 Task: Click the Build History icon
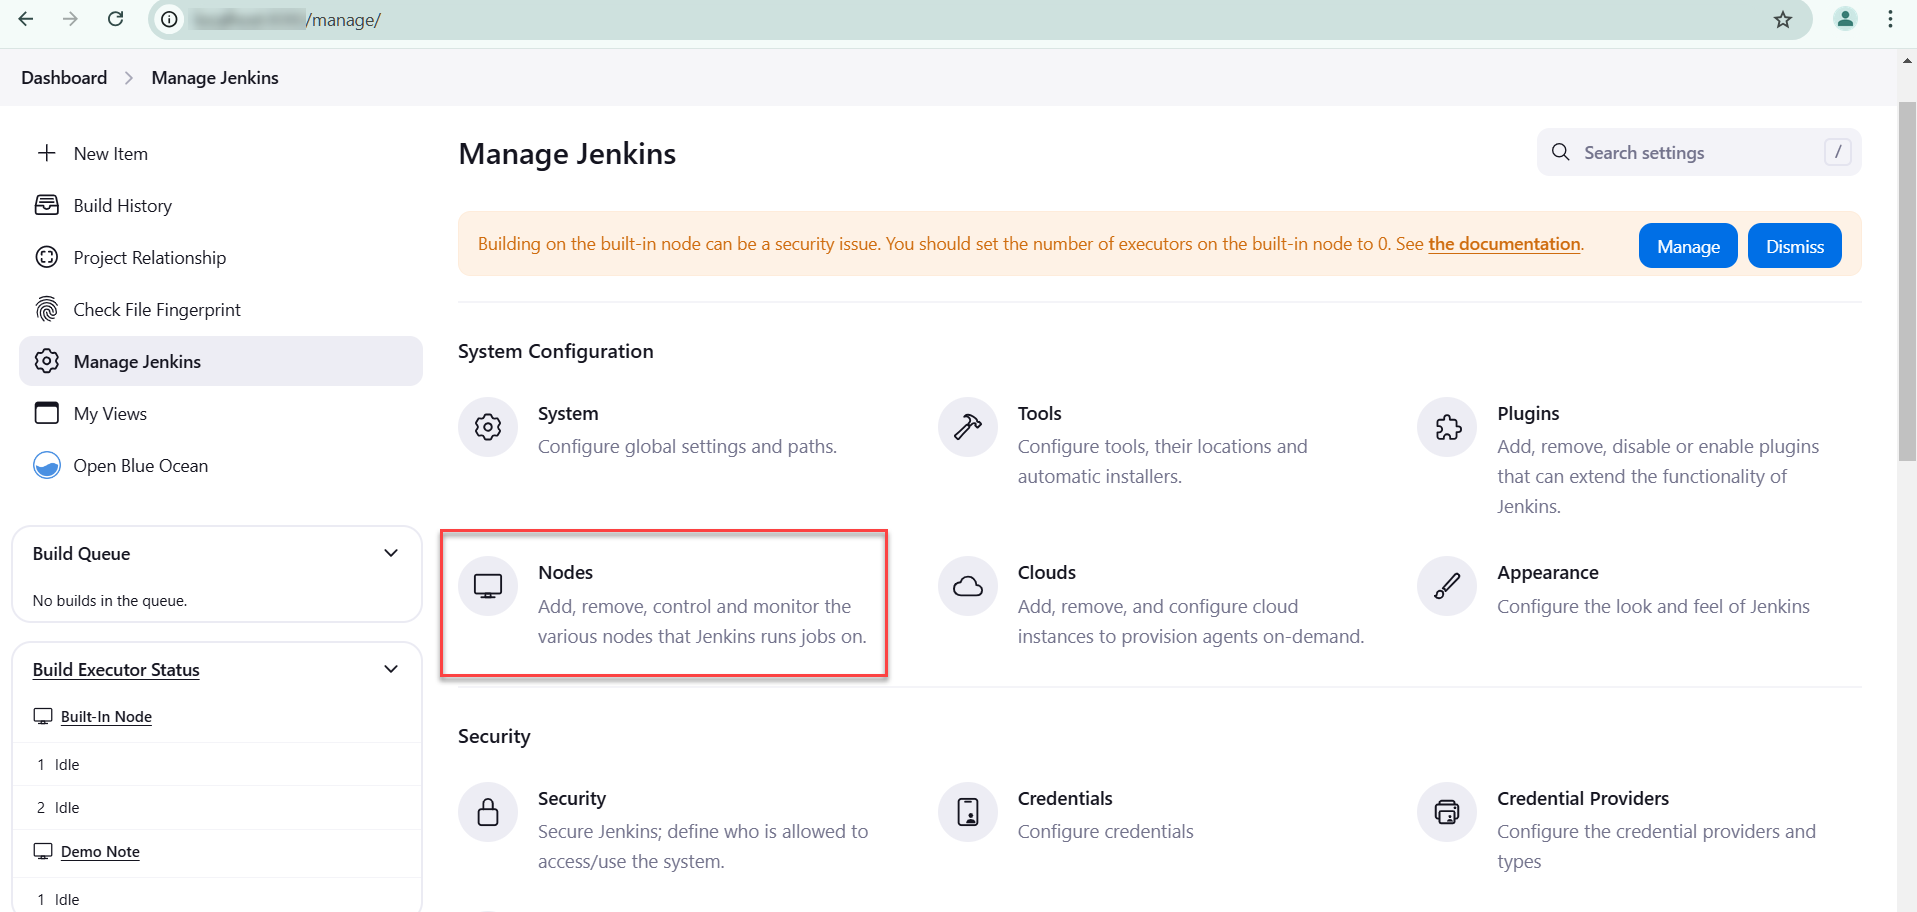click(46, 205)
